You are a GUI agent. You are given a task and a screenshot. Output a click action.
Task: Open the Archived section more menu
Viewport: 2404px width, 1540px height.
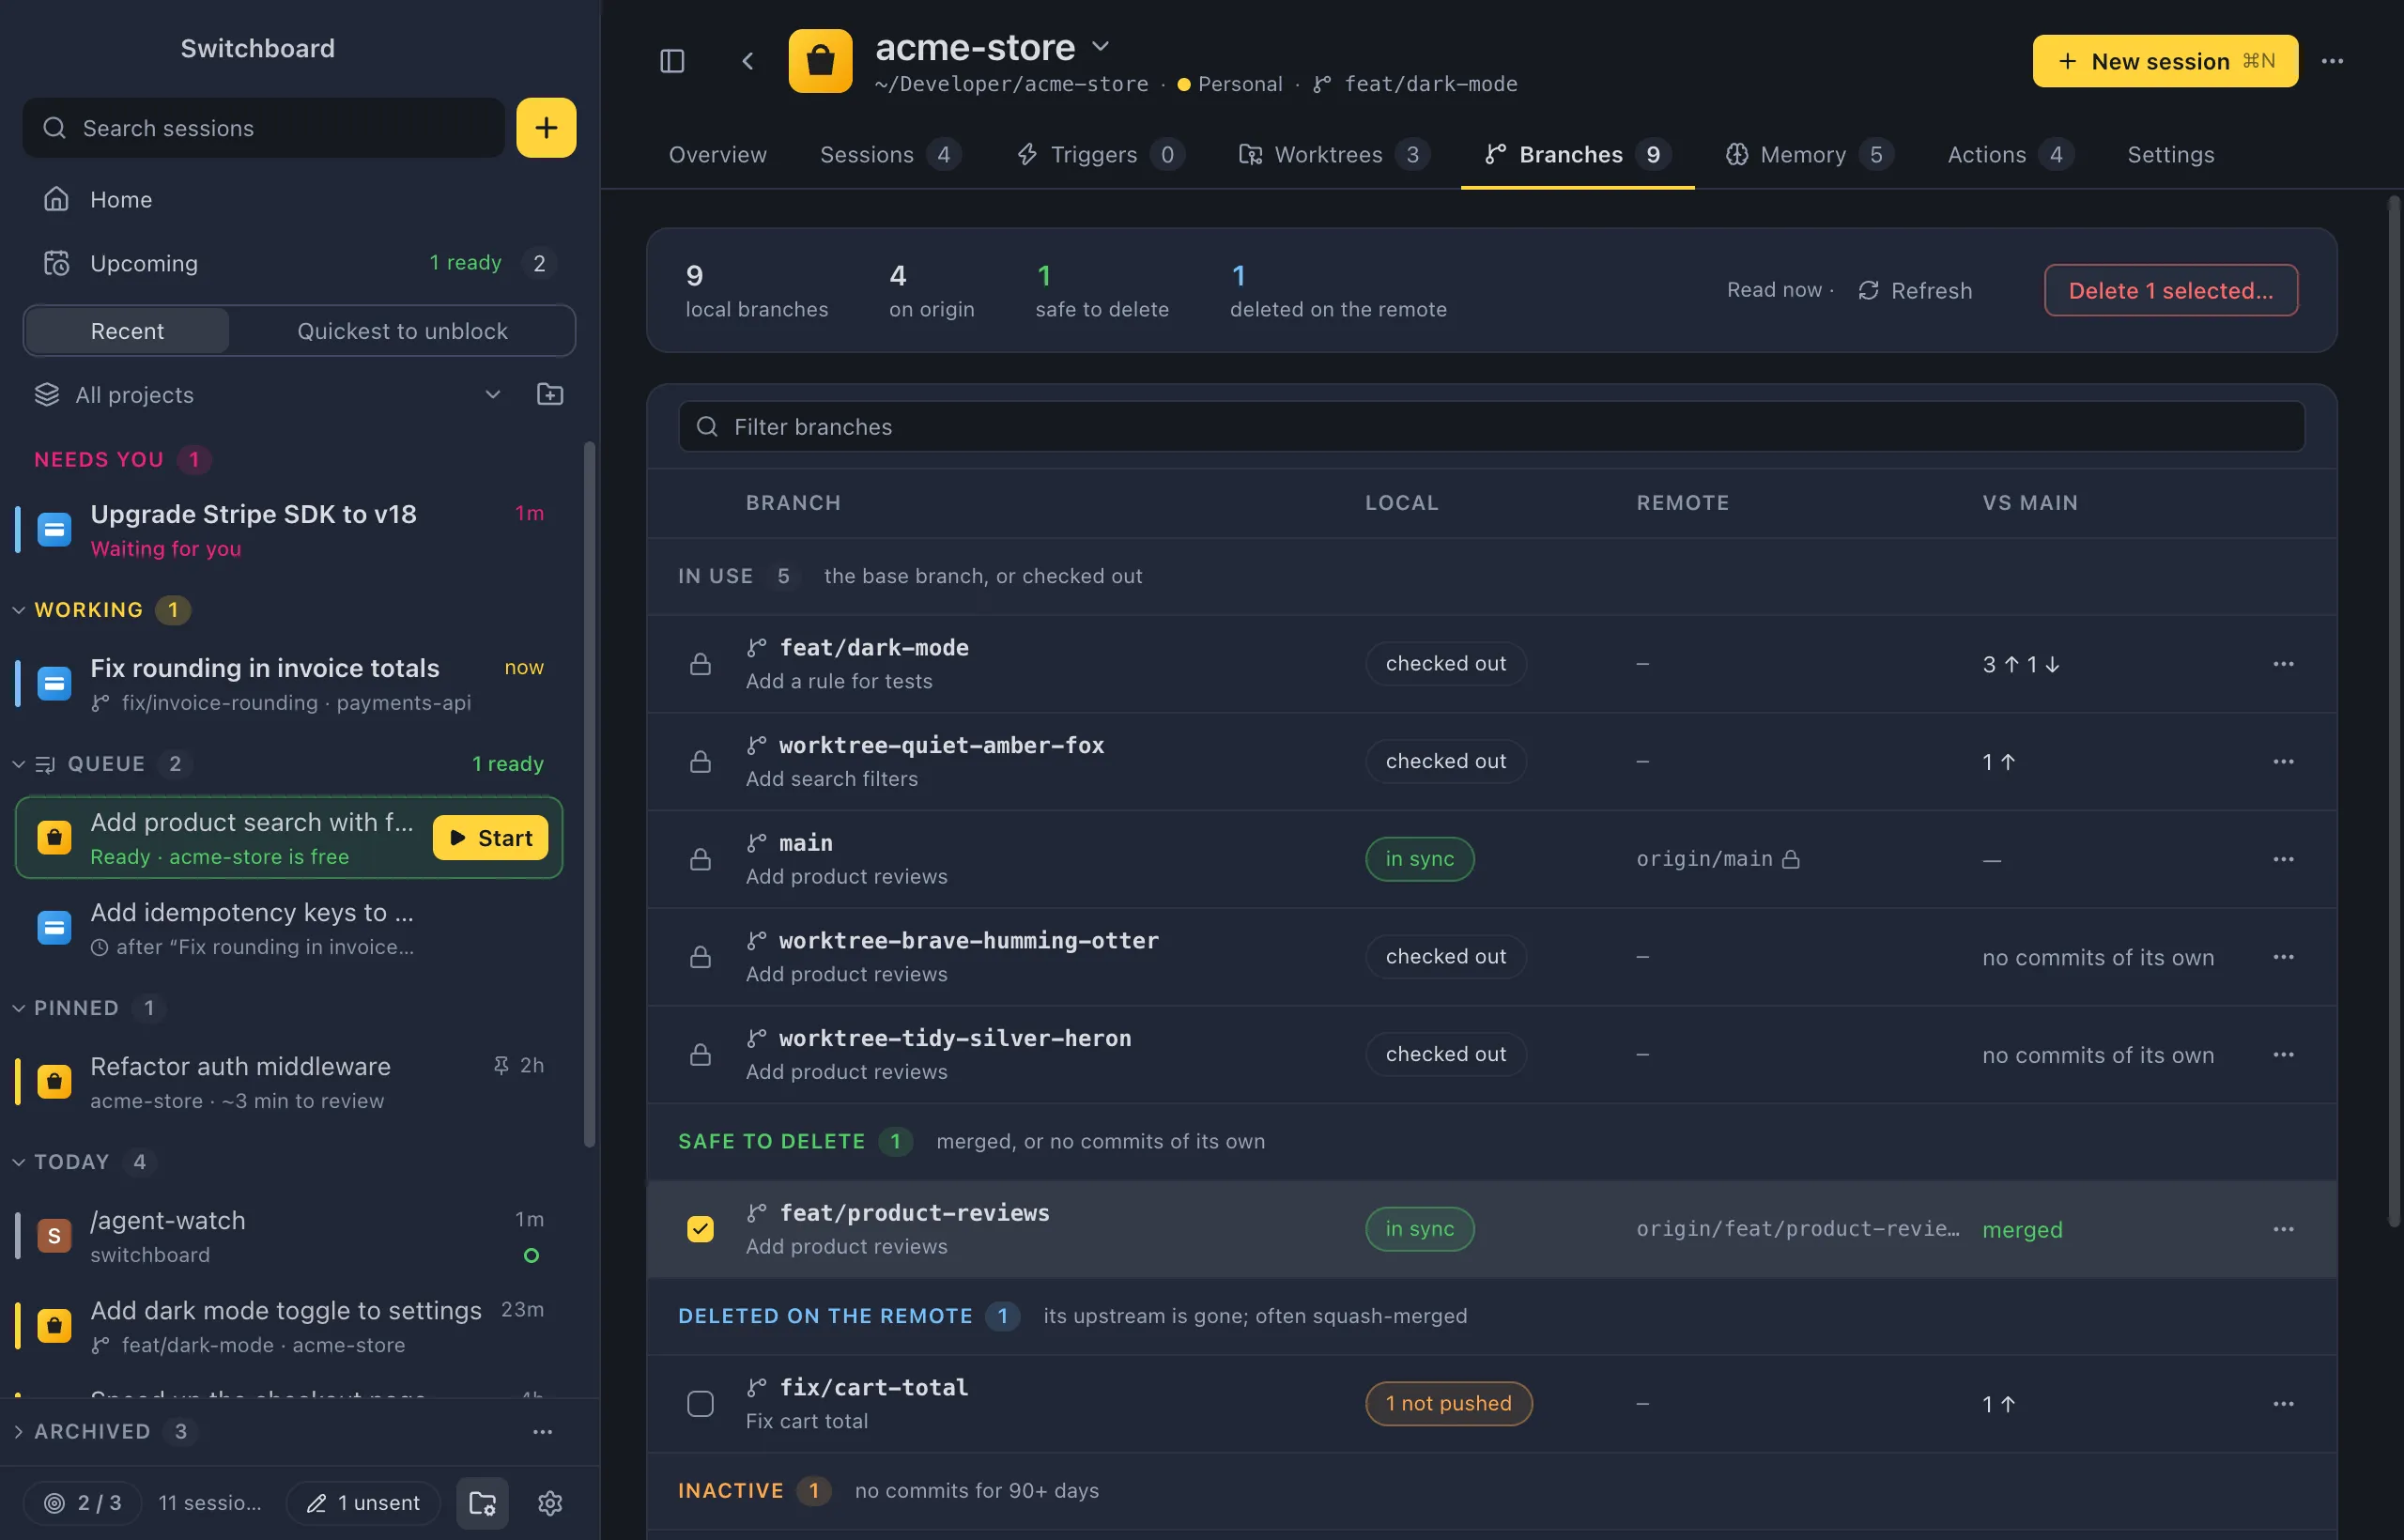[x=542, y=1432]
